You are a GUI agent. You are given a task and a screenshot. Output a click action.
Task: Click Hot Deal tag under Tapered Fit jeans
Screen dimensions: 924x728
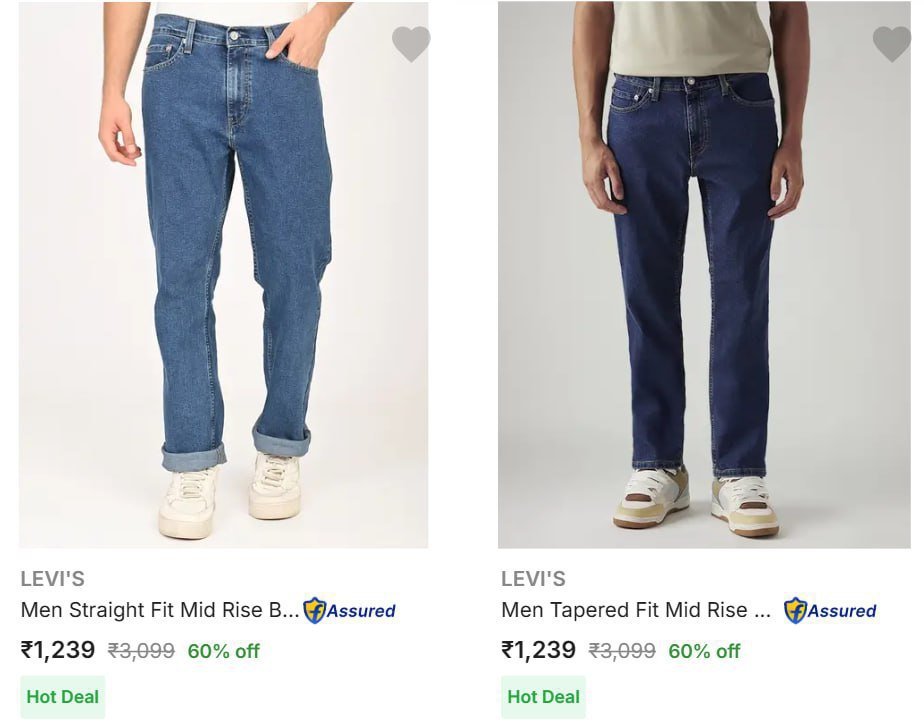[544, 697]
